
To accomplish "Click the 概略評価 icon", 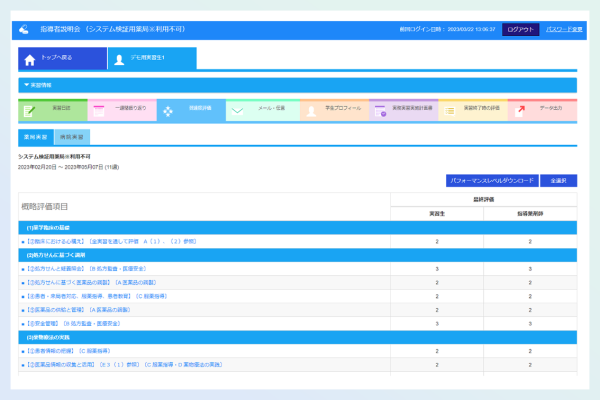I will 168,110.
